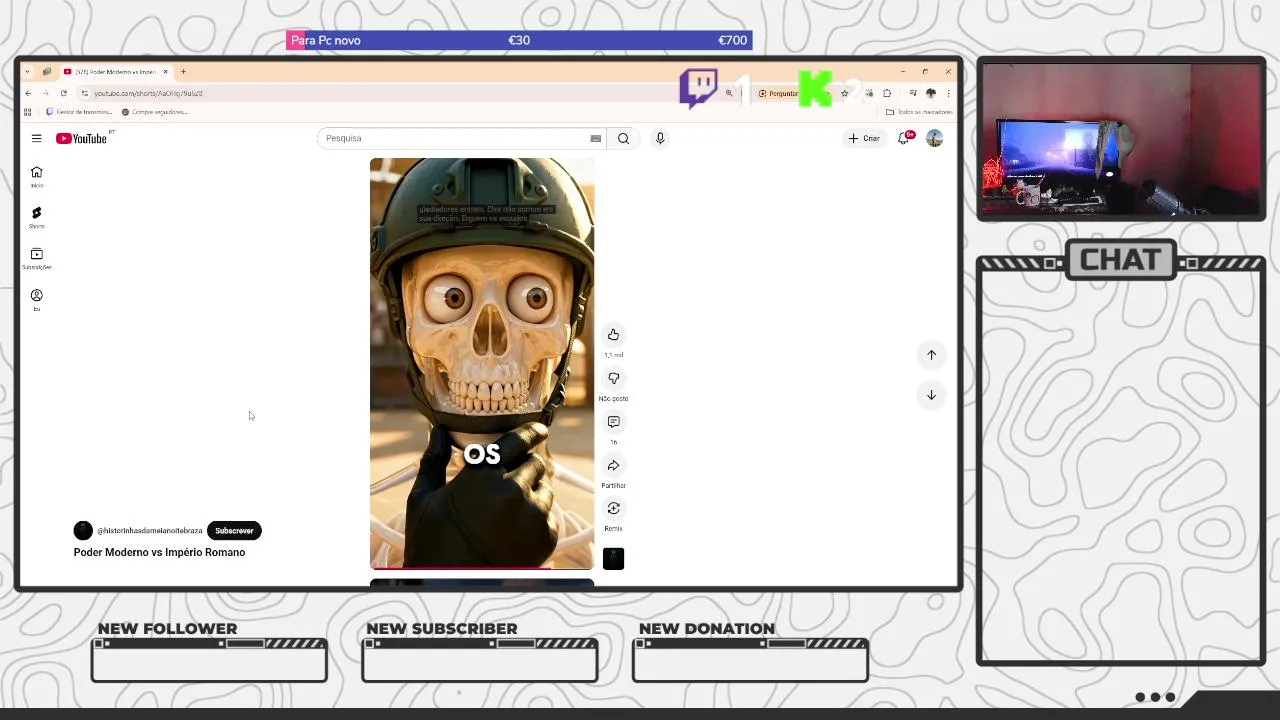Click the magnifier search button
This screenshot has height=720, width=1280.
pos(623,138)
